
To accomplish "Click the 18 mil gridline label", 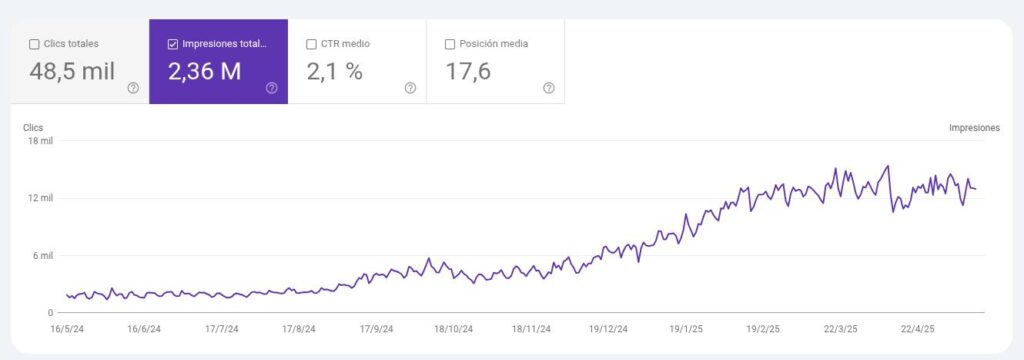I will 39,140.
